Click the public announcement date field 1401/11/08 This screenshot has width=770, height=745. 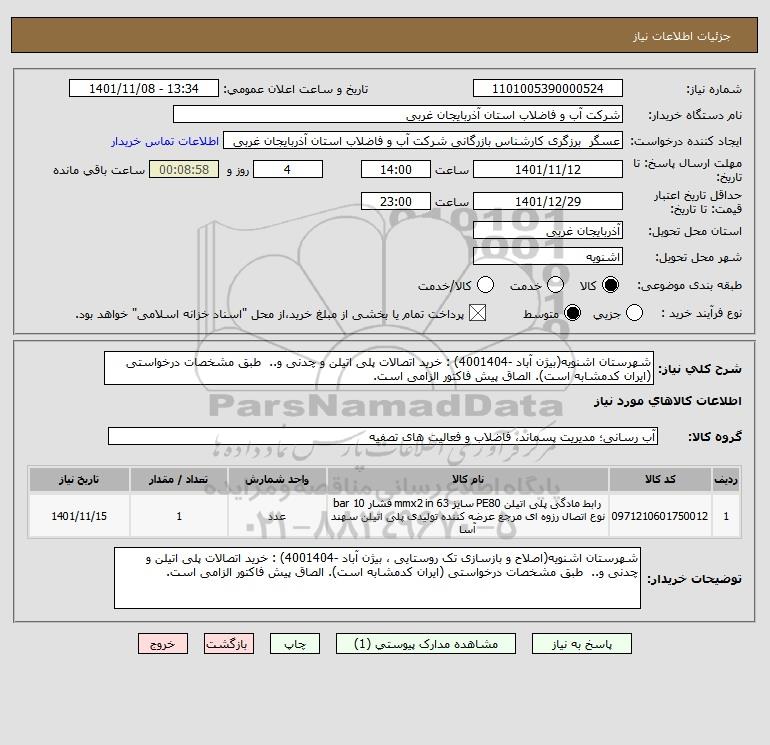click(x=144, y=88)
